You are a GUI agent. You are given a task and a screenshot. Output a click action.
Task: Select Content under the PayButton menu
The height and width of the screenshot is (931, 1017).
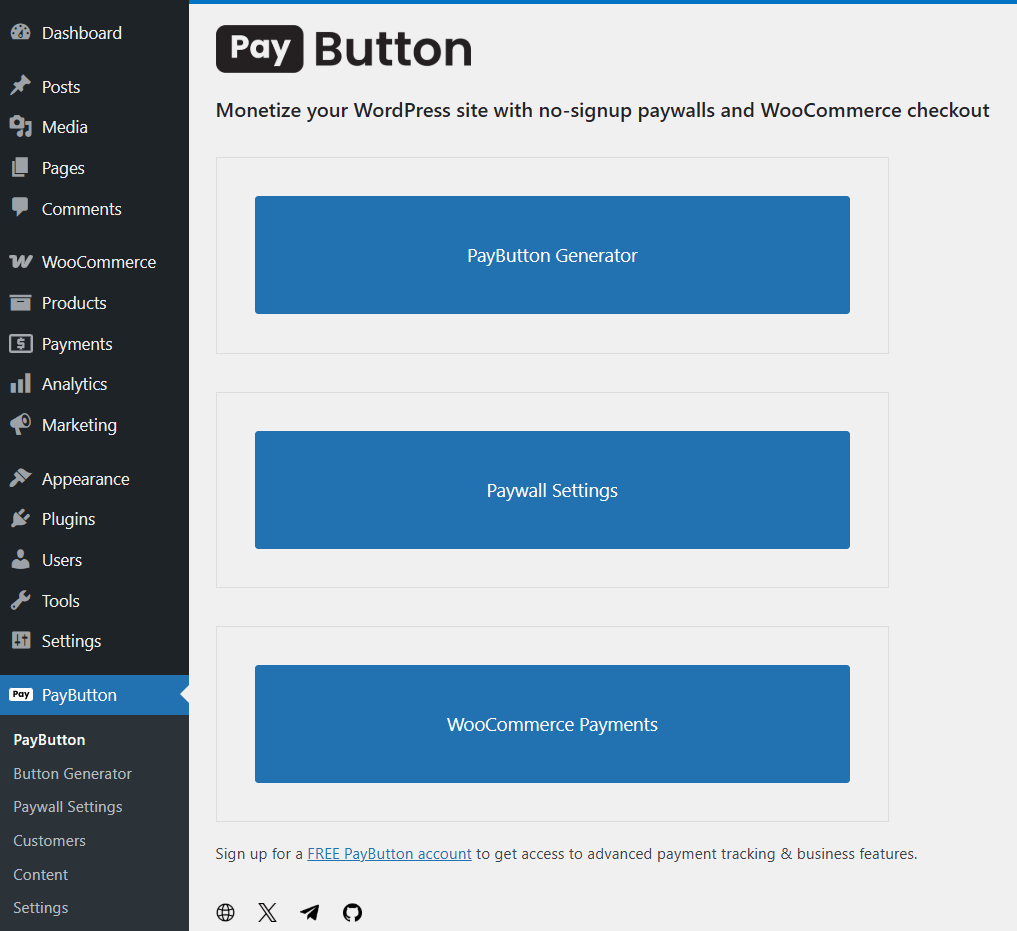coord(40,874)
